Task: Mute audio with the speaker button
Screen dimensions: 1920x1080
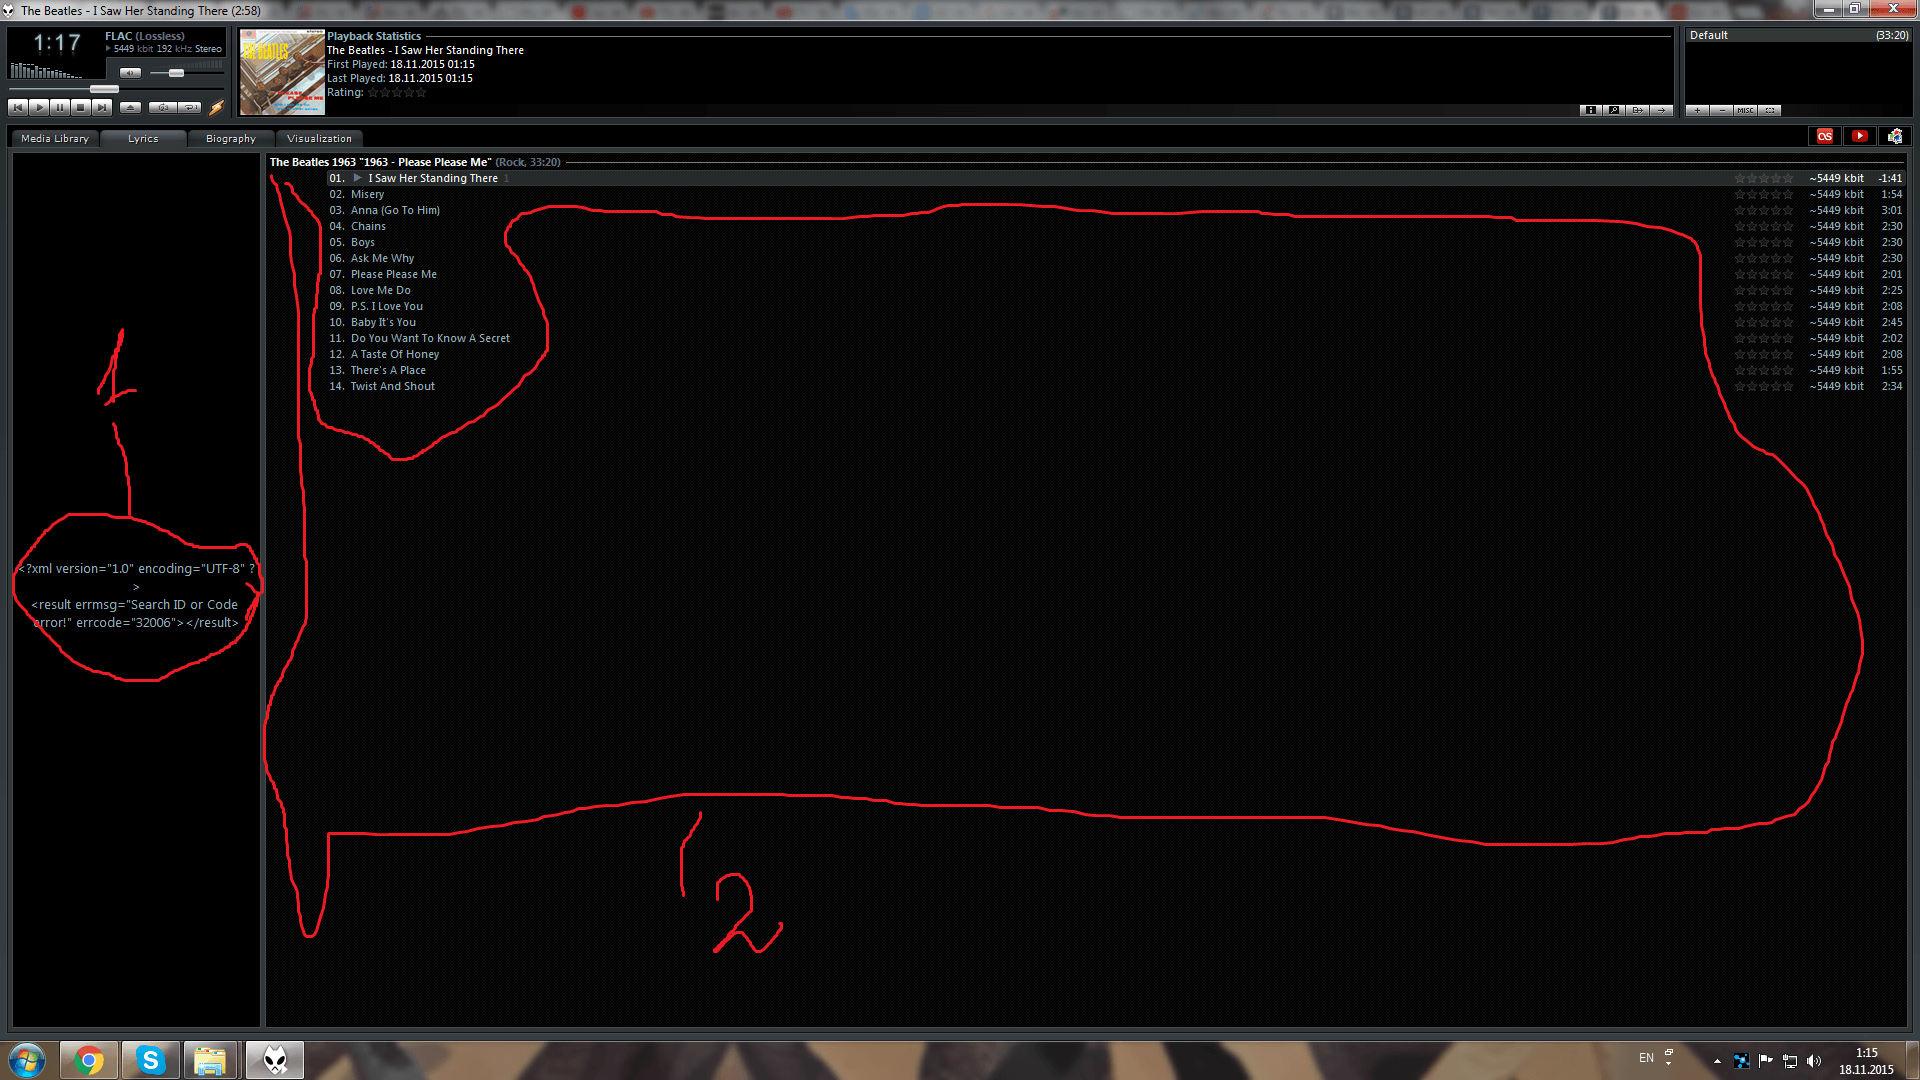Action: (x=130, y=73)
